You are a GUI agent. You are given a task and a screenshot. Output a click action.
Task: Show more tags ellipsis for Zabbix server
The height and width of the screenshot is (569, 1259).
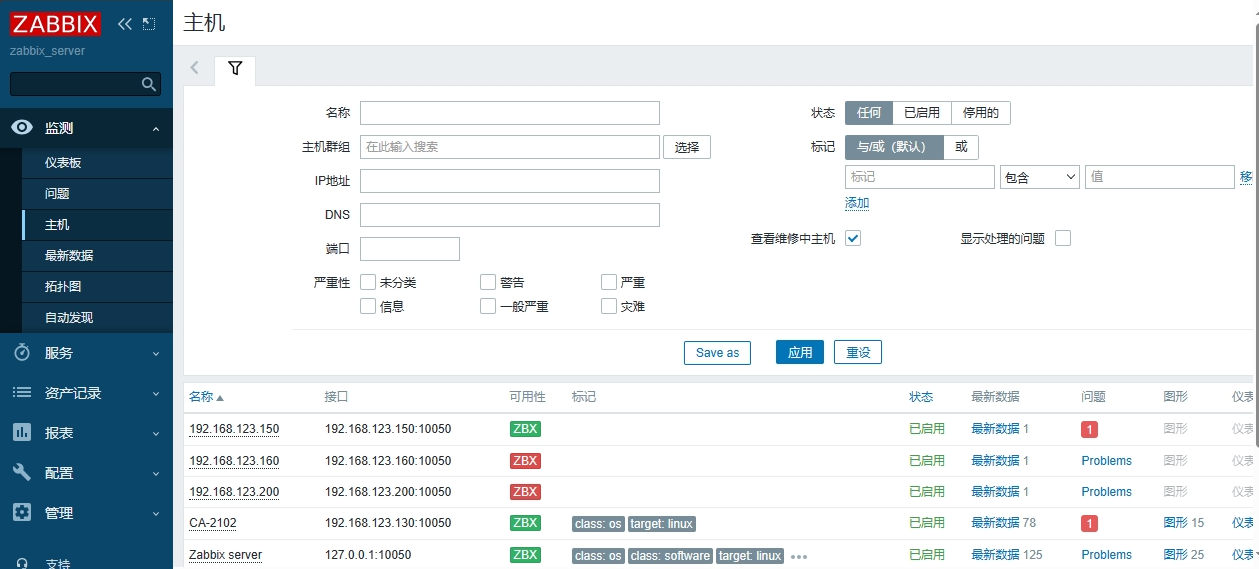[x=798, y=556]
